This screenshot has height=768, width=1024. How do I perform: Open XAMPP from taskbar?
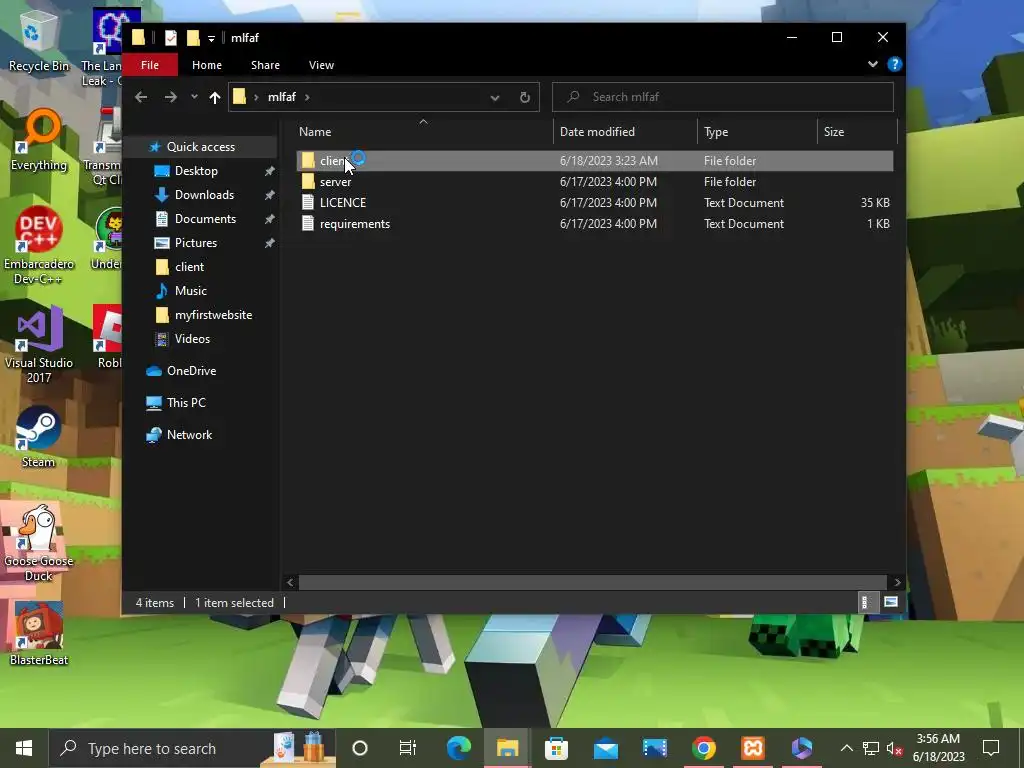(752, 748)
